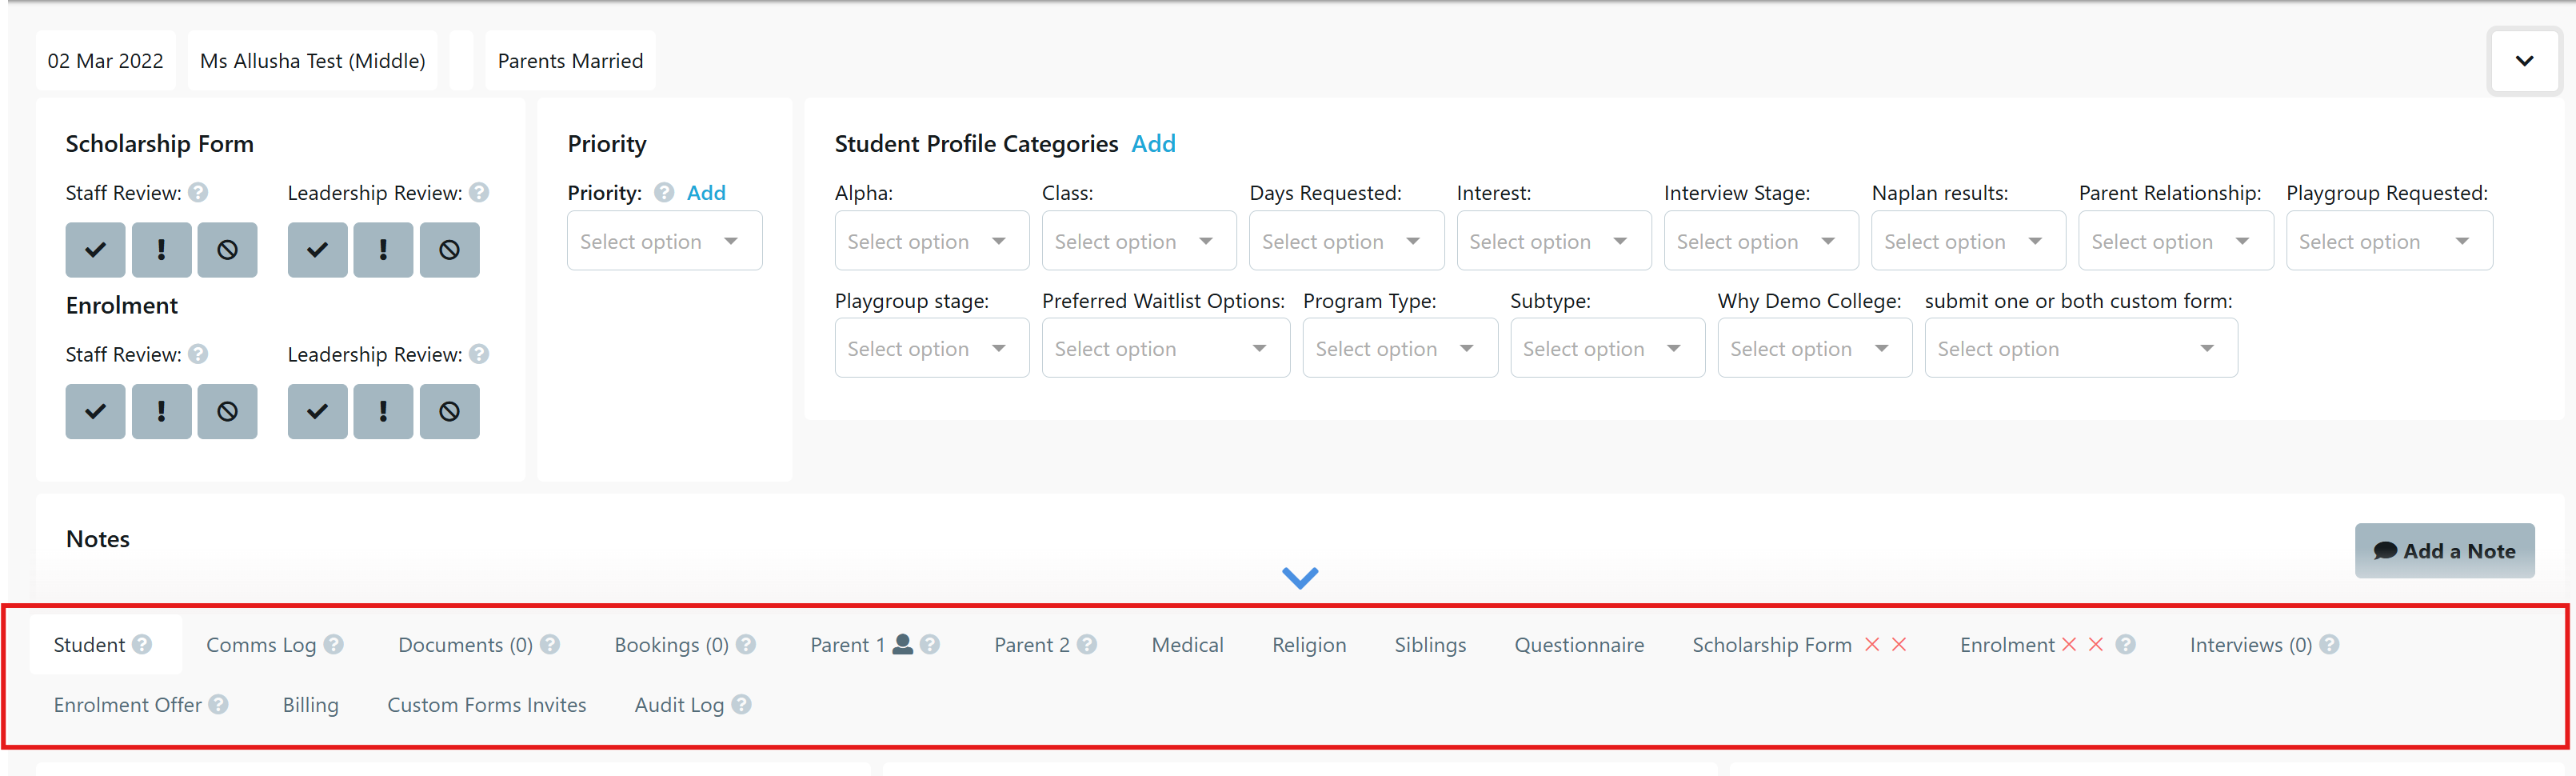This screenshot has width=2576, height=776.
Task: Click the help icon on Comms Log tab
Action: point(334,645)
